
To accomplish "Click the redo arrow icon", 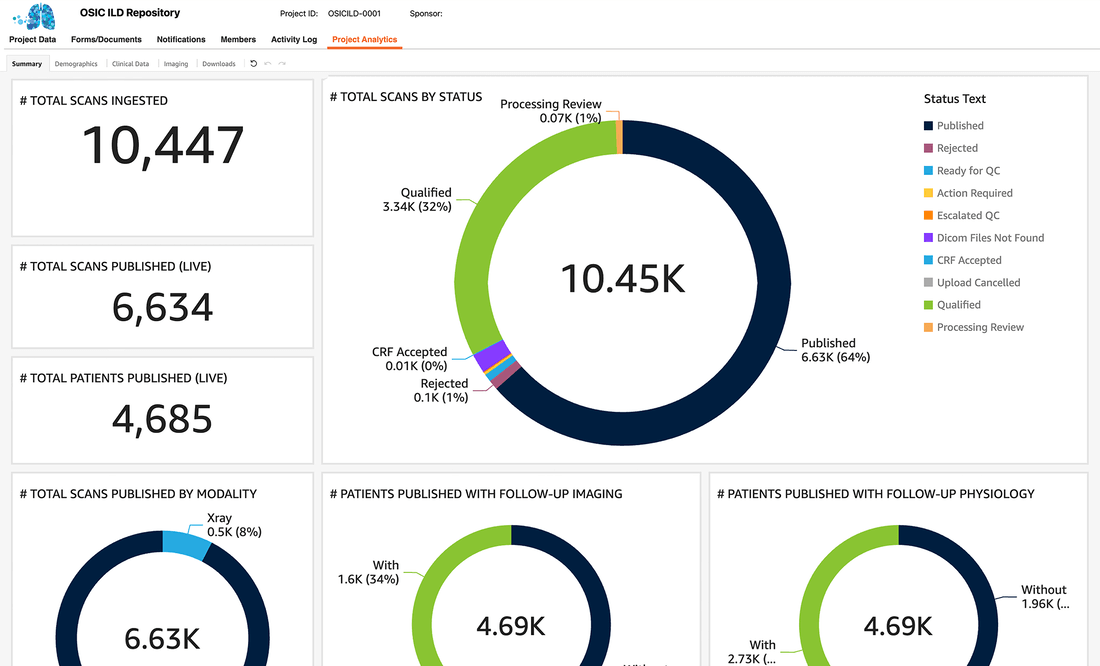I will pyautogui.click(x=282, y=64).
